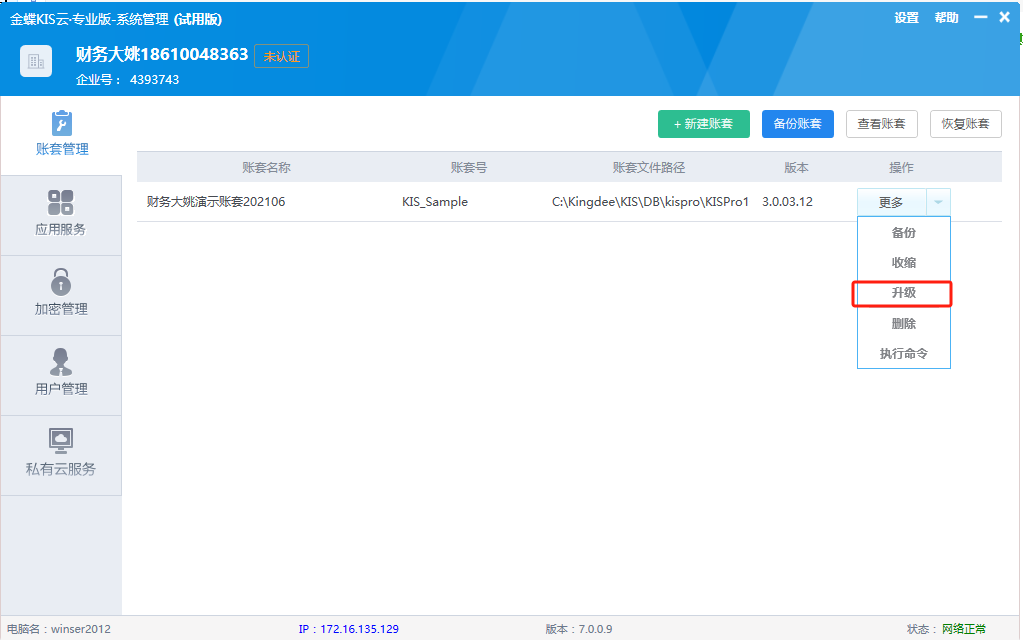The image size is (1023, 640).
Task: Click the 操作 column header
Action: point(901,168)
